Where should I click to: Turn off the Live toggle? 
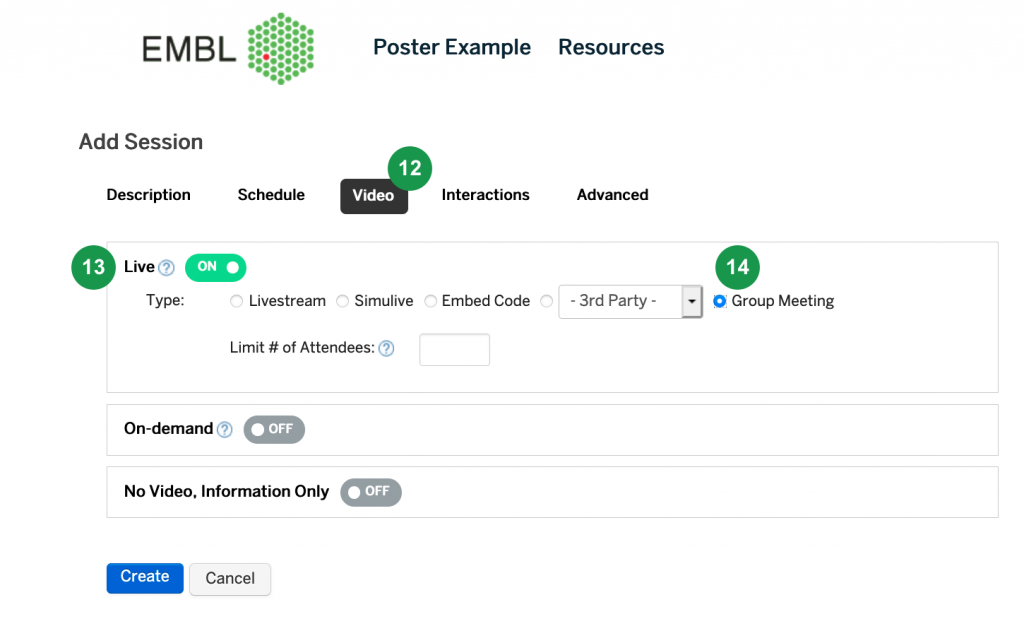point(216,268)
